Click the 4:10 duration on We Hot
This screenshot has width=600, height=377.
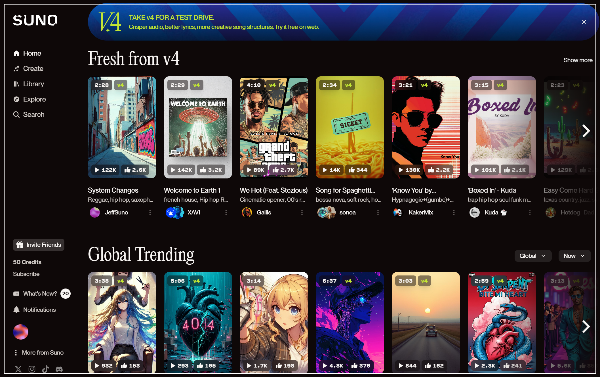(254, 85)
